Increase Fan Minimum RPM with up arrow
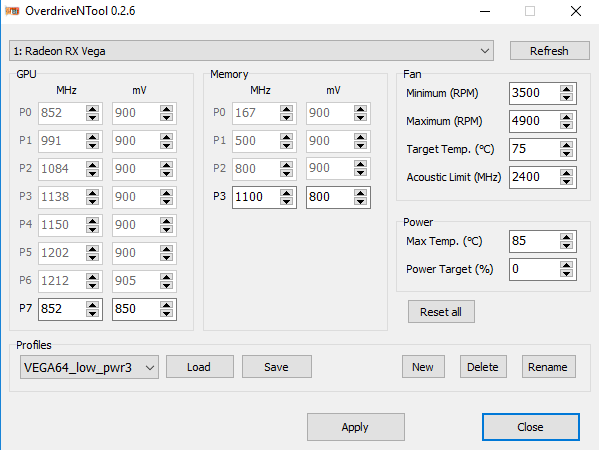This screenshot has height=450, width=599. point(567,89)
